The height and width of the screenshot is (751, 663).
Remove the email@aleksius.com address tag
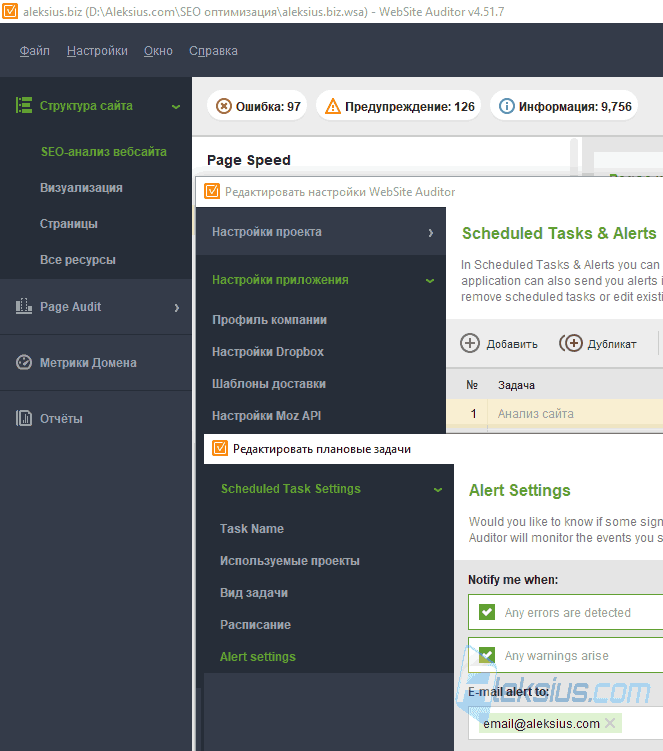(x=610, y=723)
